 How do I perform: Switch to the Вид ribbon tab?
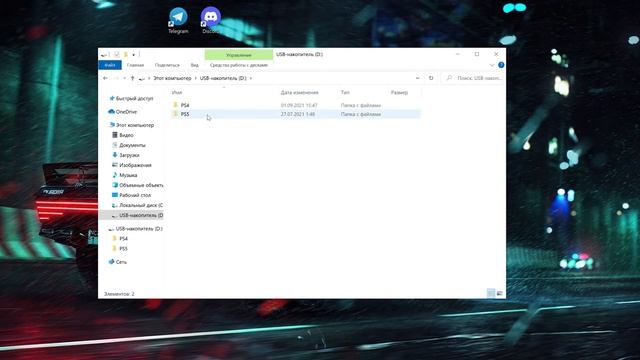pos(194,65)
